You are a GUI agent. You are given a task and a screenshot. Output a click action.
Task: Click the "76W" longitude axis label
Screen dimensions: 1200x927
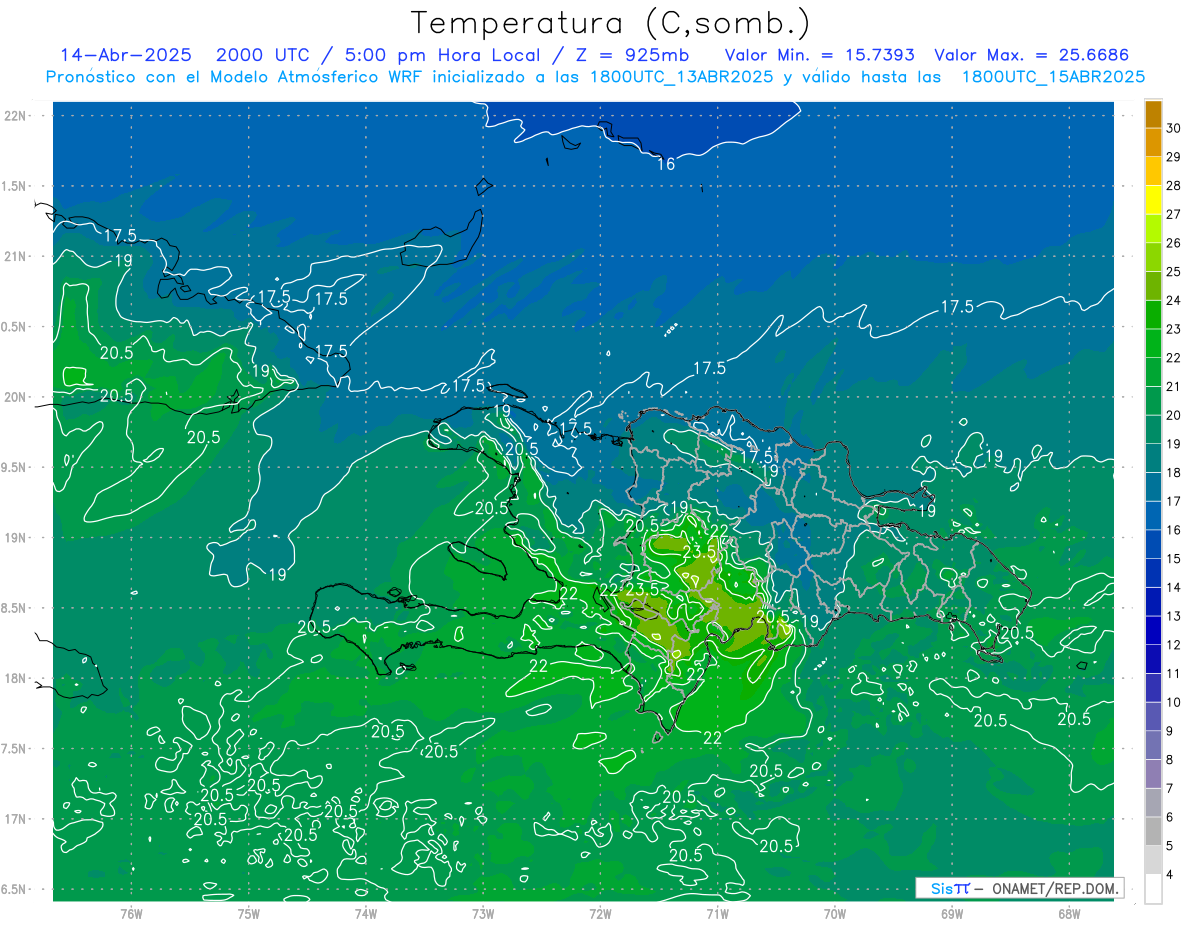coord(131,914)
